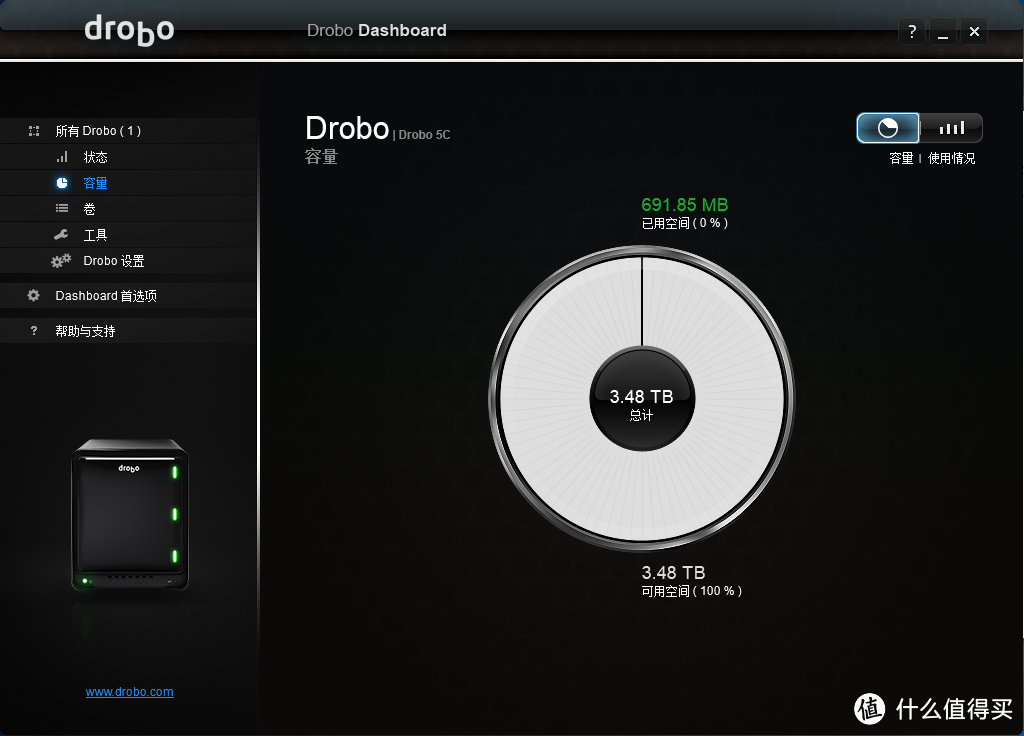Click the 691.85 MB used space value
1024x736 pixels.
(x=684, y=204)
